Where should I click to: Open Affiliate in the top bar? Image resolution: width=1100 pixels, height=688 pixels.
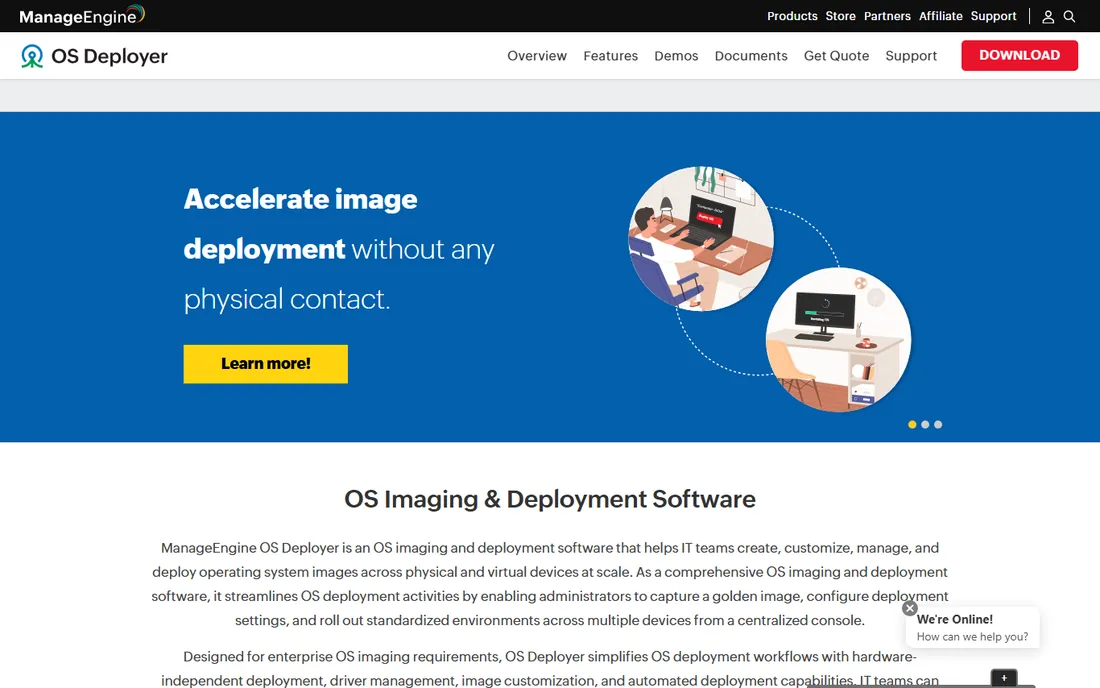tap(941, 16)
